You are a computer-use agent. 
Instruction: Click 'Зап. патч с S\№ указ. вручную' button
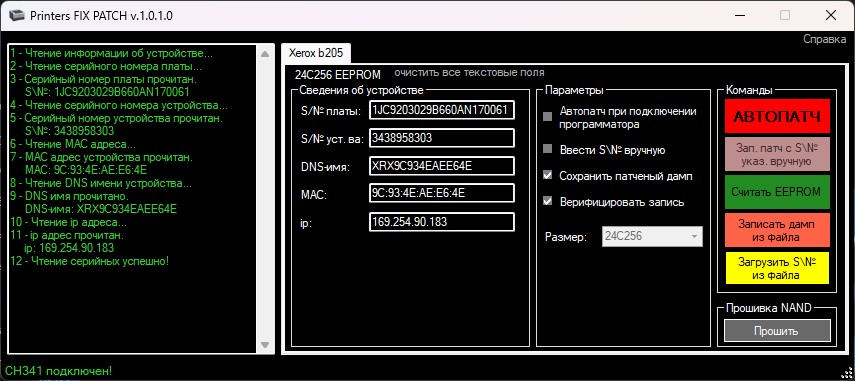tap(777, 154)
